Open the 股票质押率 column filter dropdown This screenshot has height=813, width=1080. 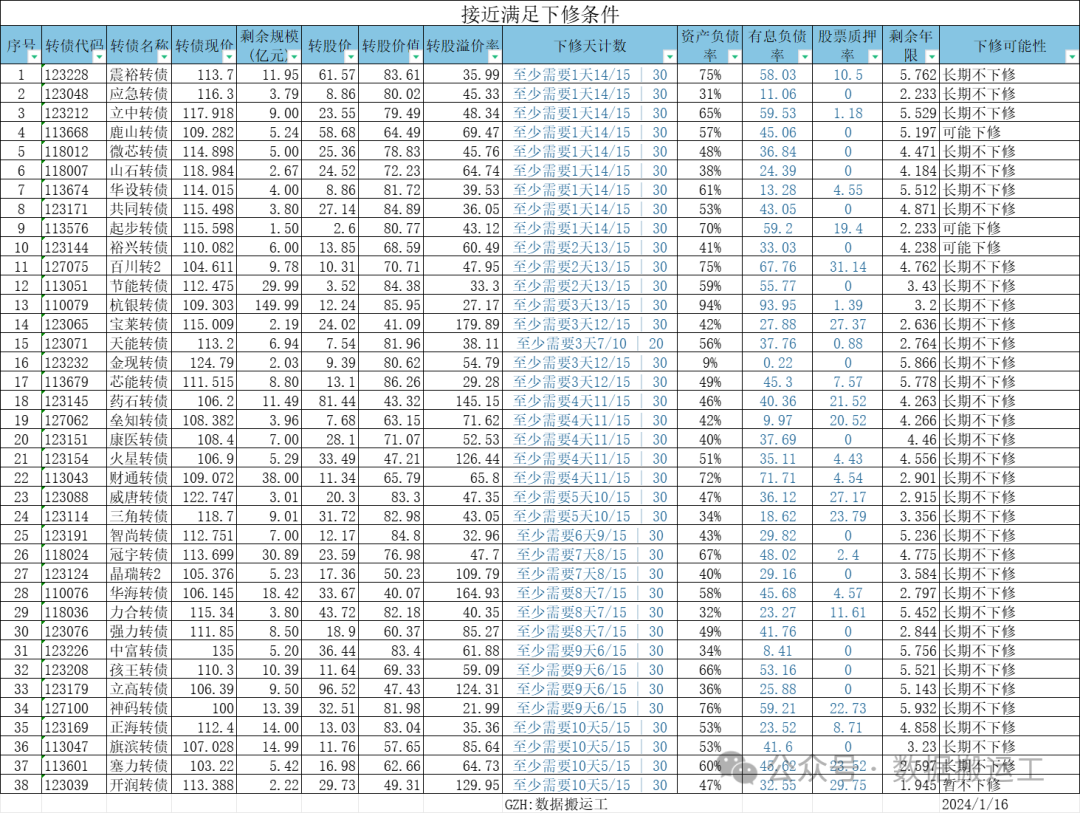pyautogui.click(x=875, y=56)
